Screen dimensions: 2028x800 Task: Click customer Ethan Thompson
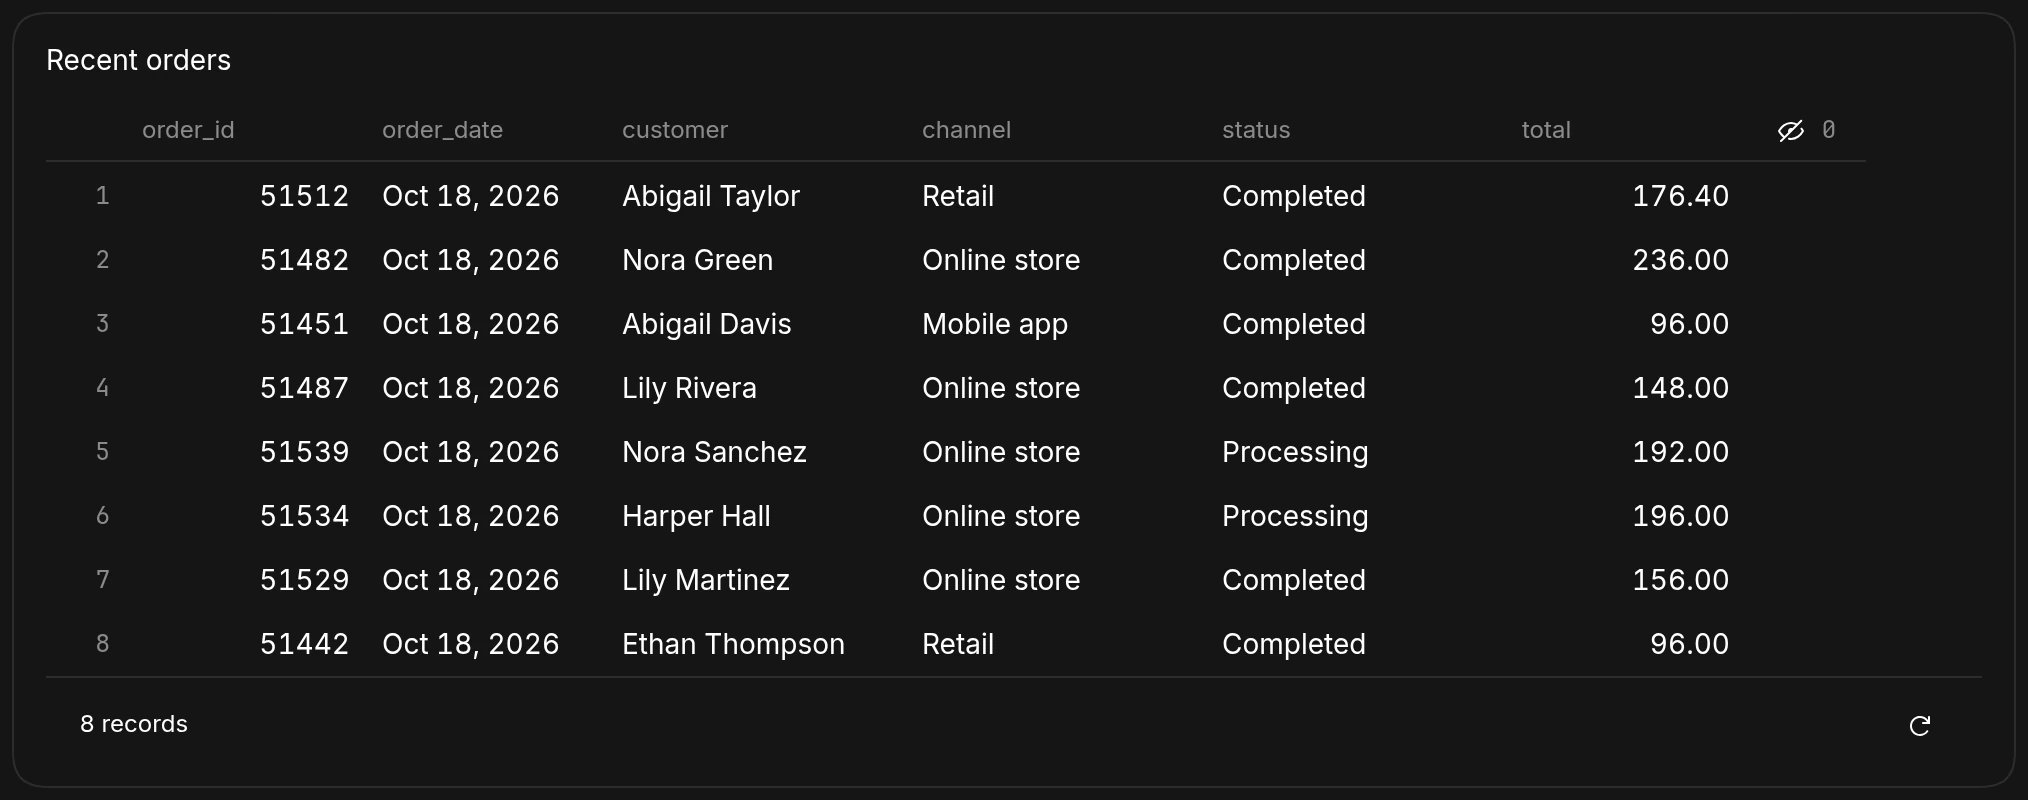pos(733,644)
